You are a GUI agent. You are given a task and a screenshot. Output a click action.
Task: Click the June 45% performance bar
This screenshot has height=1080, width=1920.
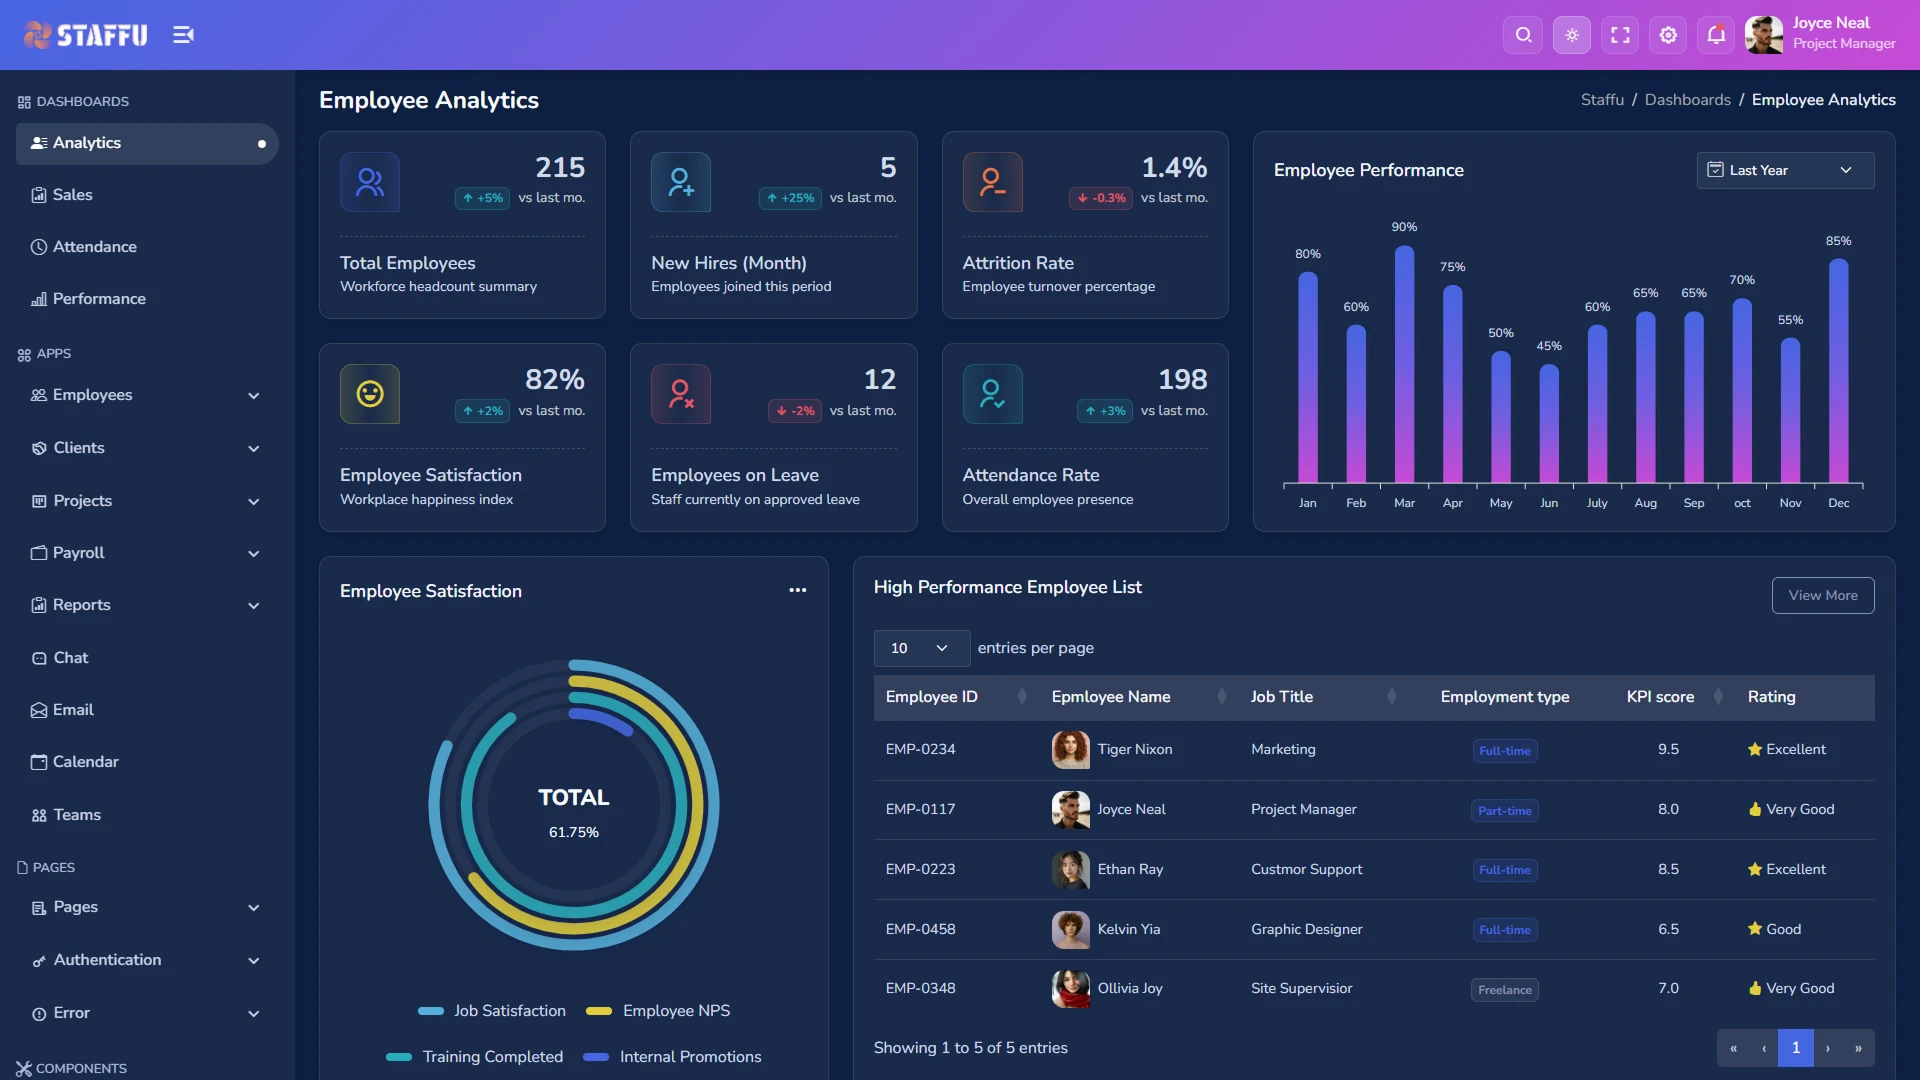pos(1549,424)
